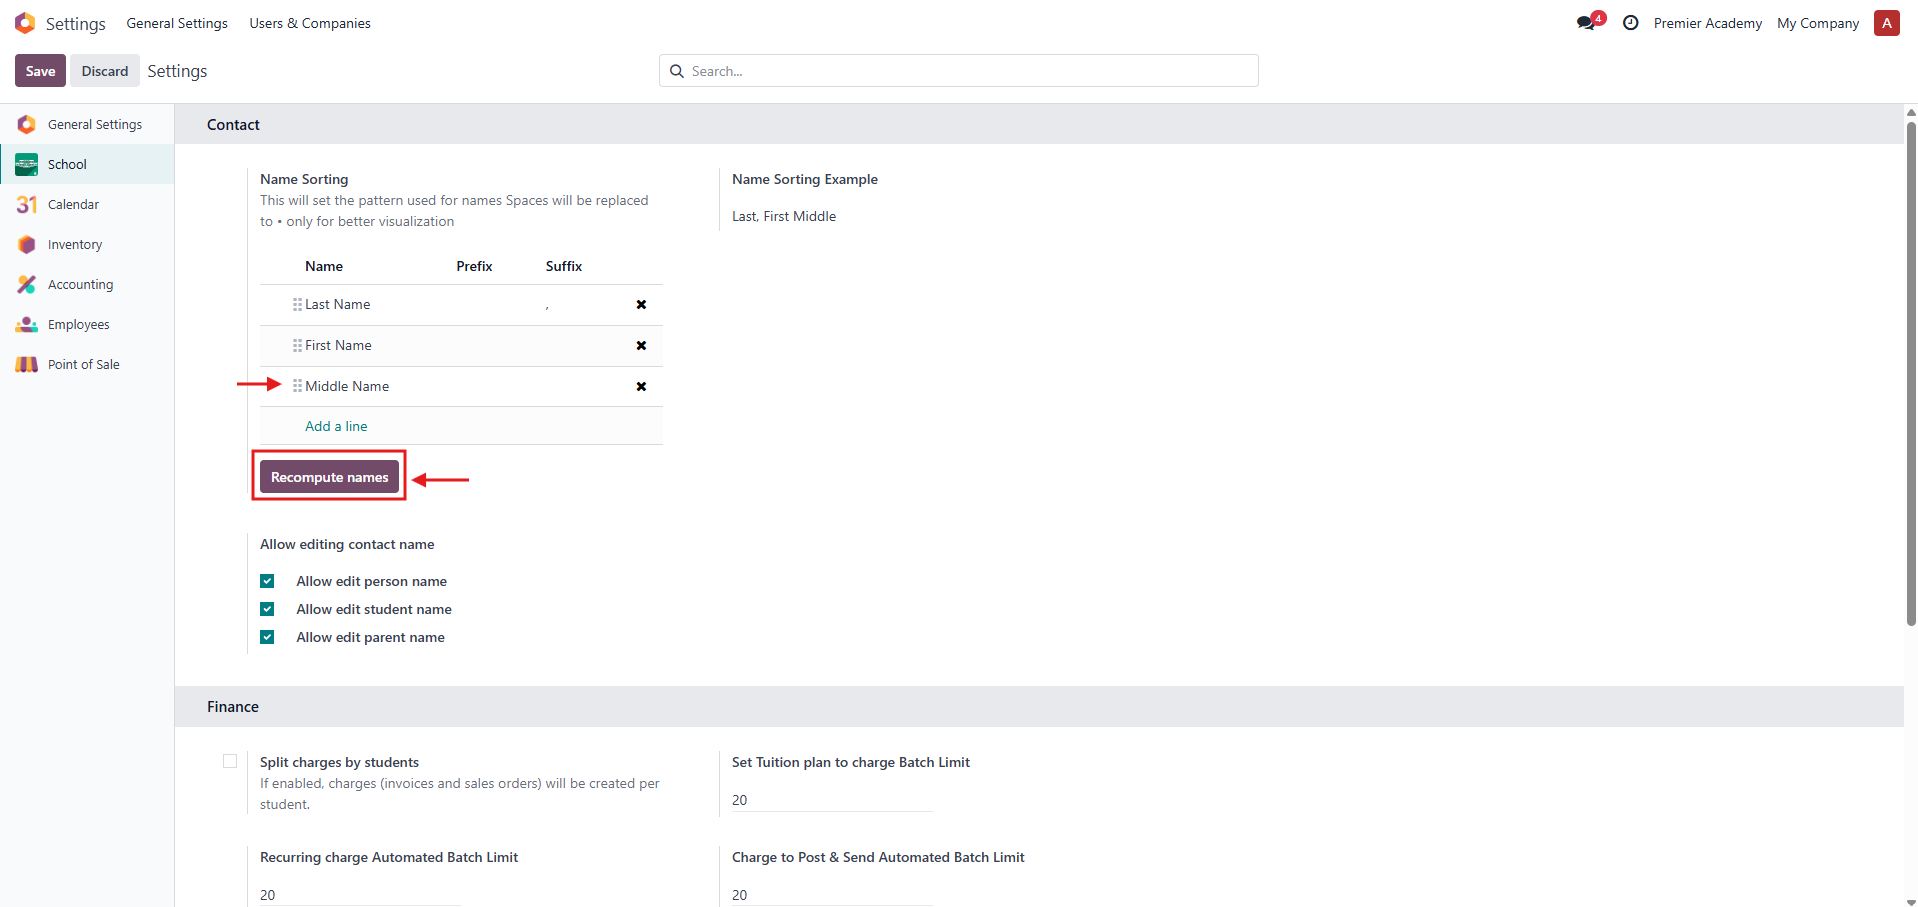Delete the Last Name row
The width and height of the screenshot is (1918, 907).
coord(641,305)
